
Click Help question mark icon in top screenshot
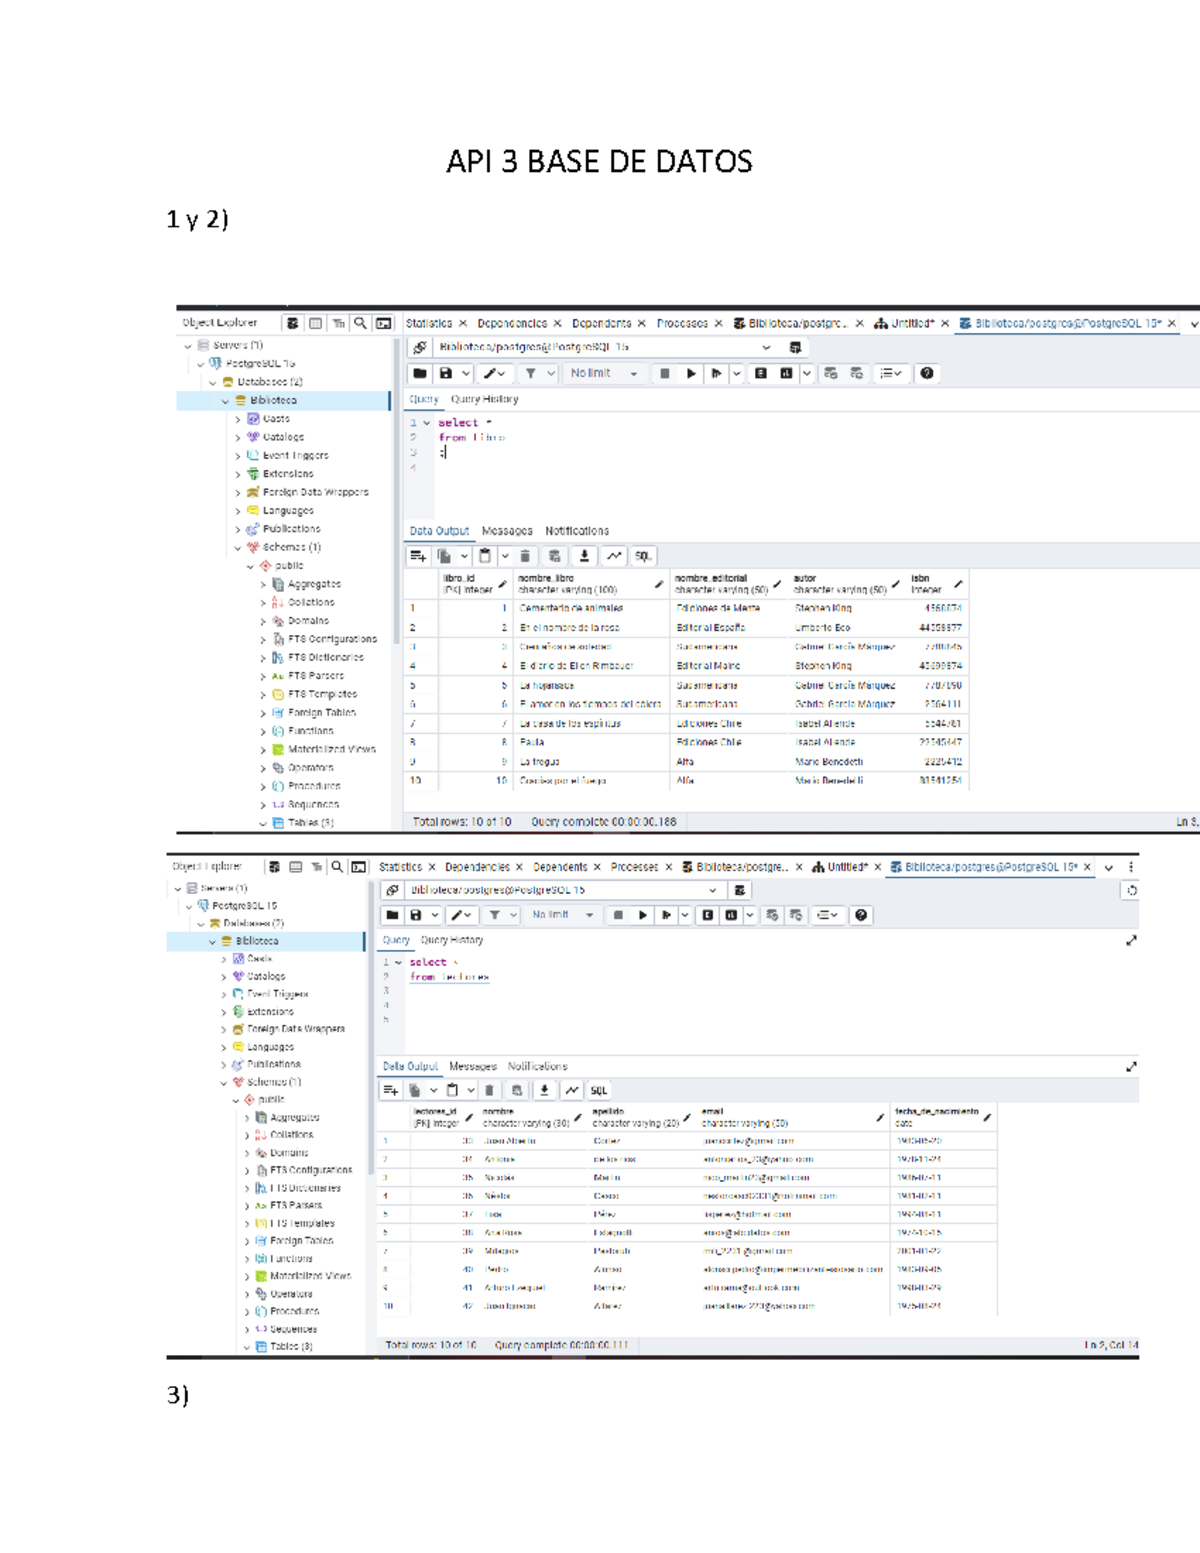point(927,373)
